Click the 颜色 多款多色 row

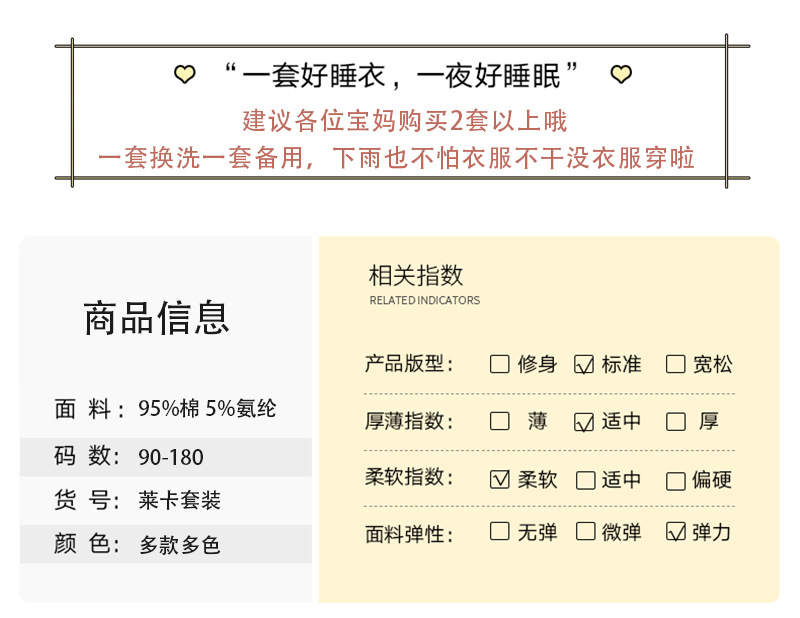[x=166, y=545]
